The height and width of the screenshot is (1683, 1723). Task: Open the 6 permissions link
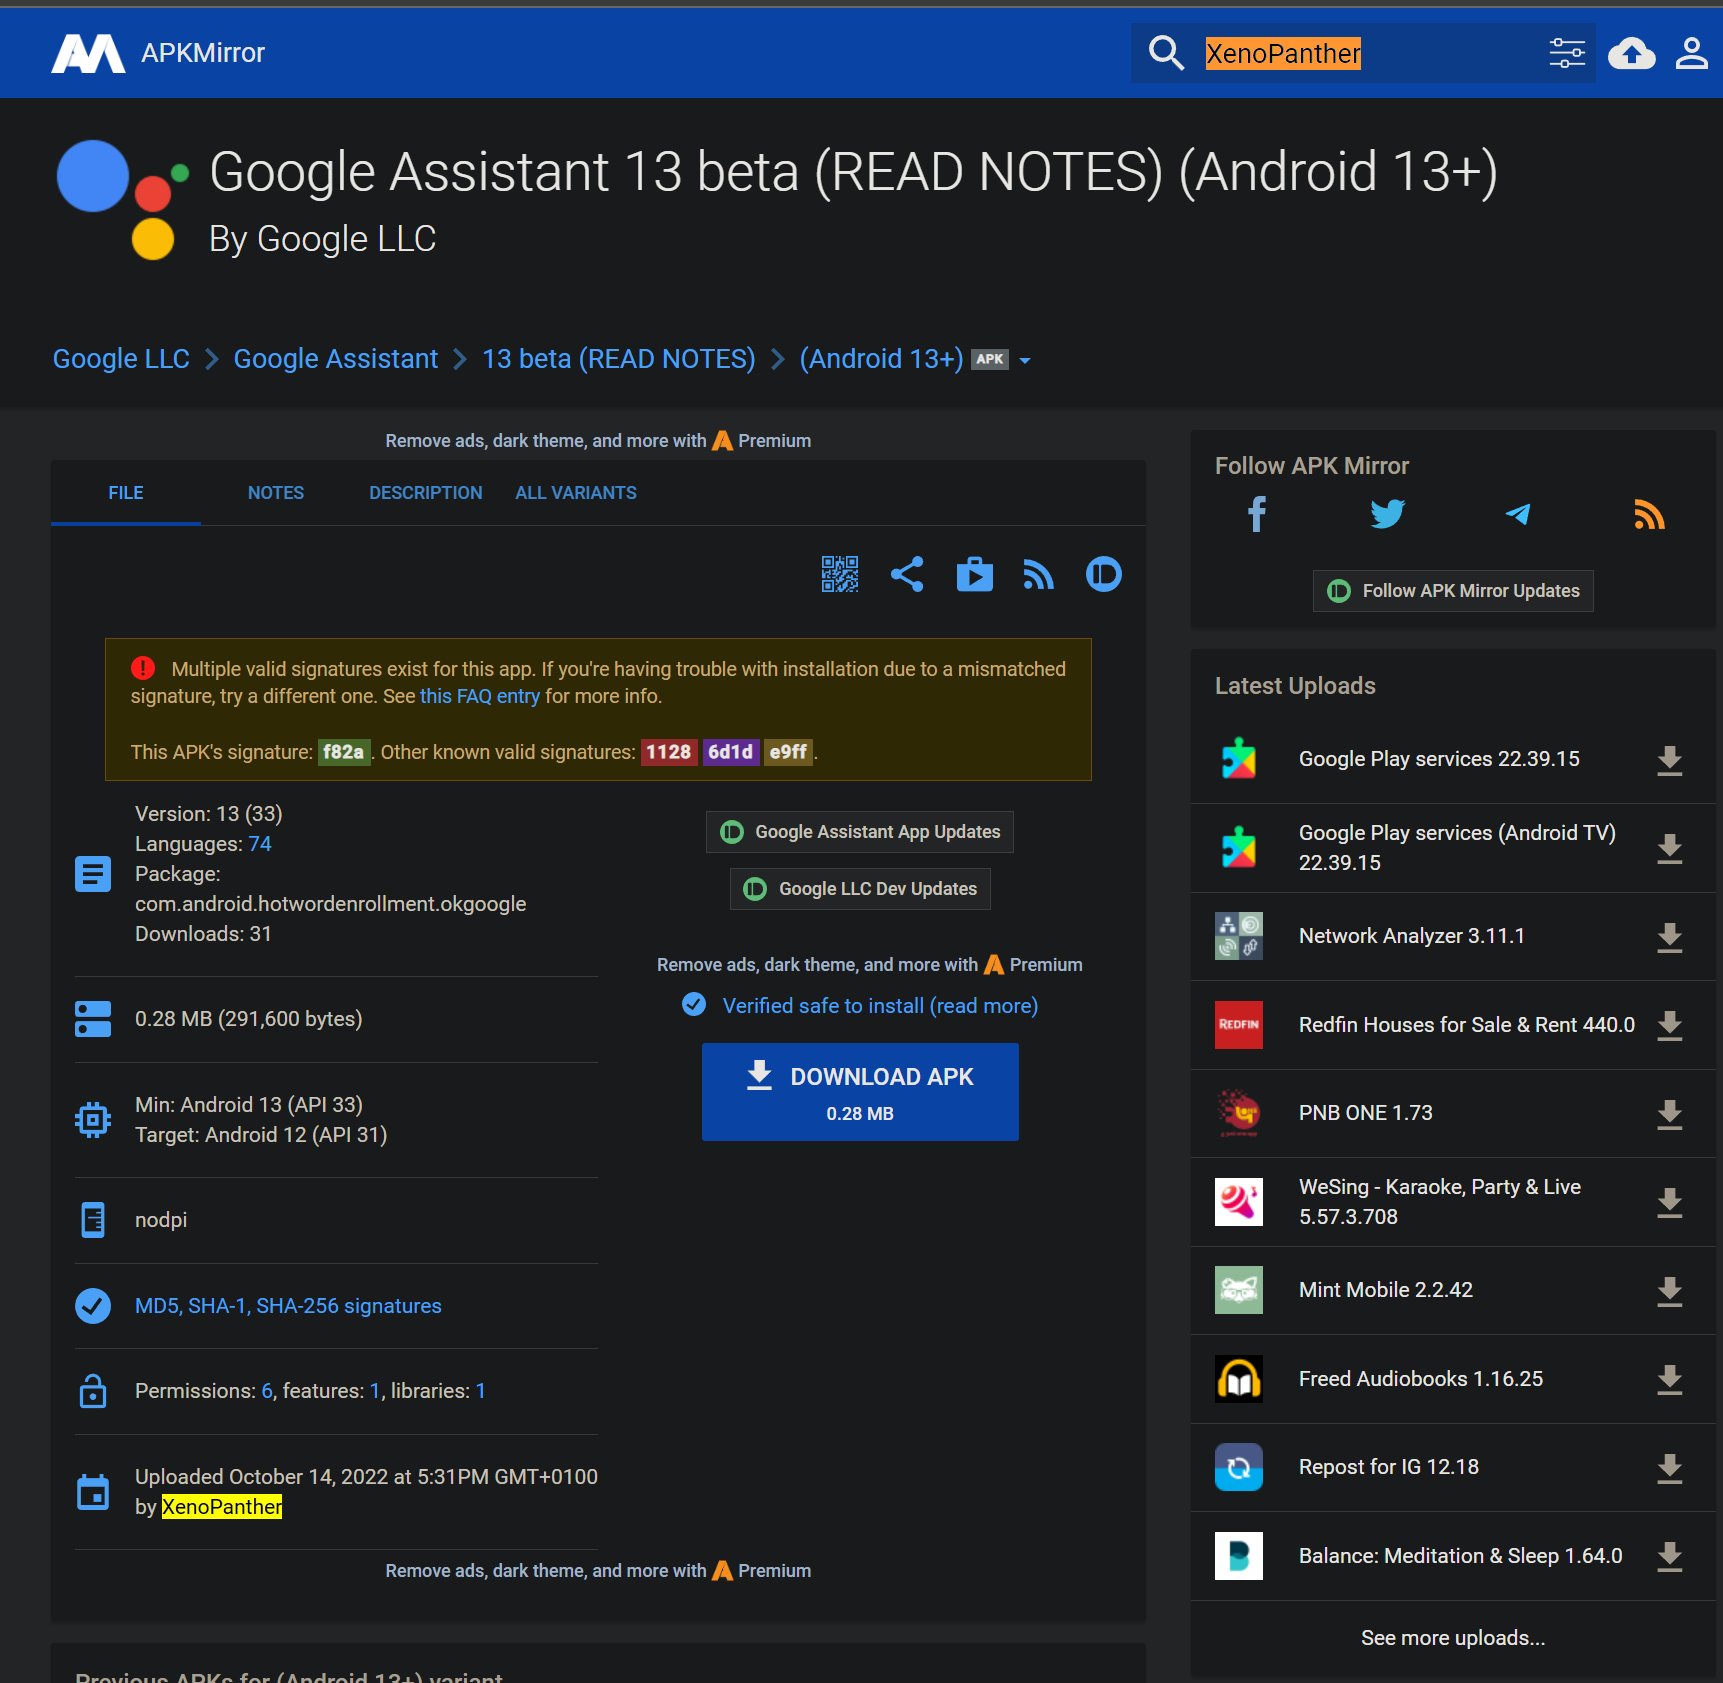click(x=267, y=1391)
